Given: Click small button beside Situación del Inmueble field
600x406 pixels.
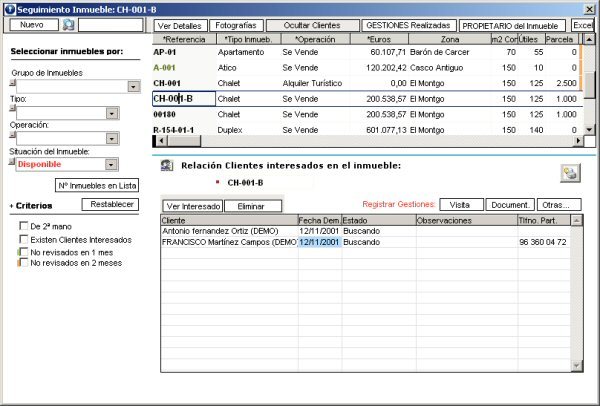Looking at the screenshot, I should [x=12, y=161].
